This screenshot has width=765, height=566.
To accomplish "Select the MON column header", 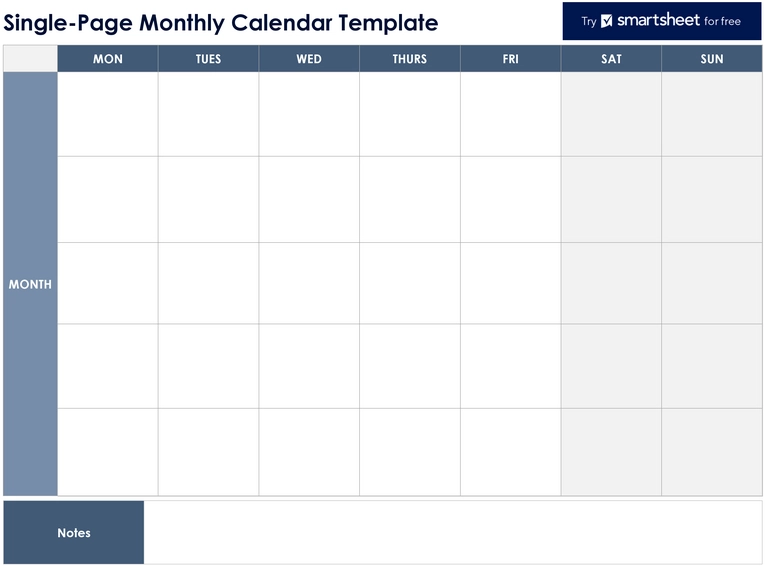I will point(108,59).
